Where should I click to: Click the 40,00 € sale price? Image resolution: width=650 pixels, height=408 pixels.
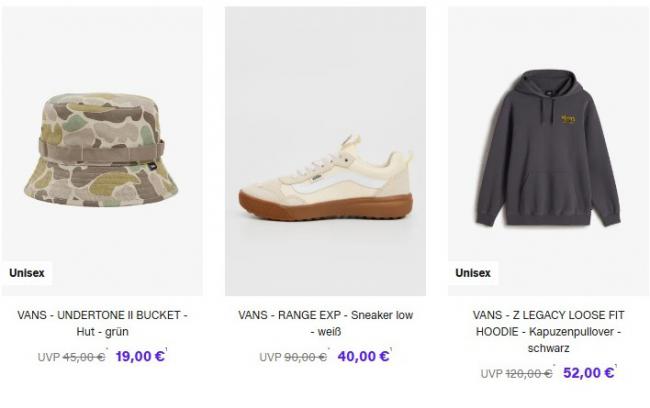point(363,356)
